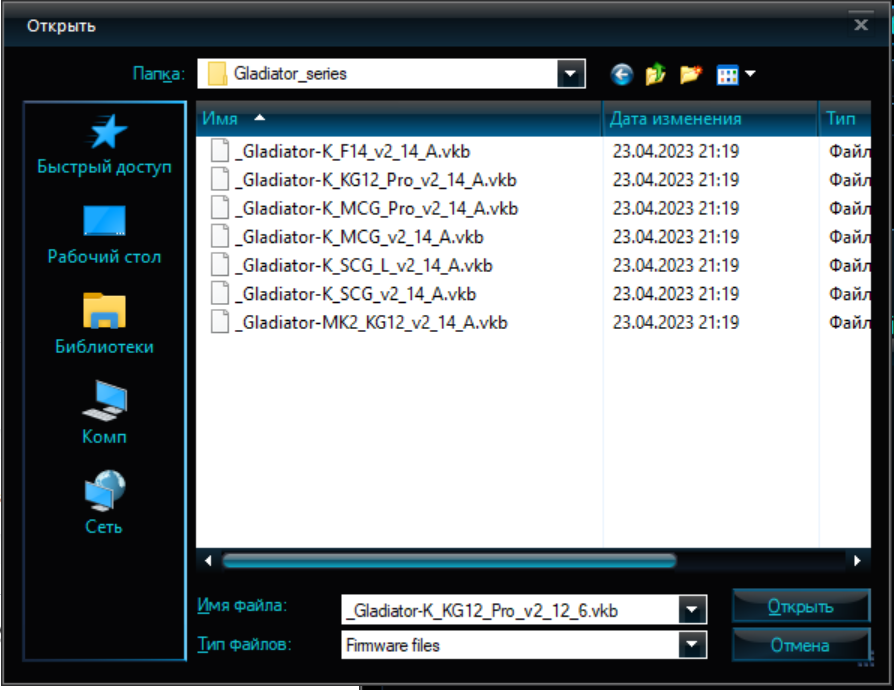Click Файл type of _Gladiator-K_MCG_v2_14_A.vkb row
Image resolution: width=894 pixels, height=690 pixels.
(x=850, y=237)
